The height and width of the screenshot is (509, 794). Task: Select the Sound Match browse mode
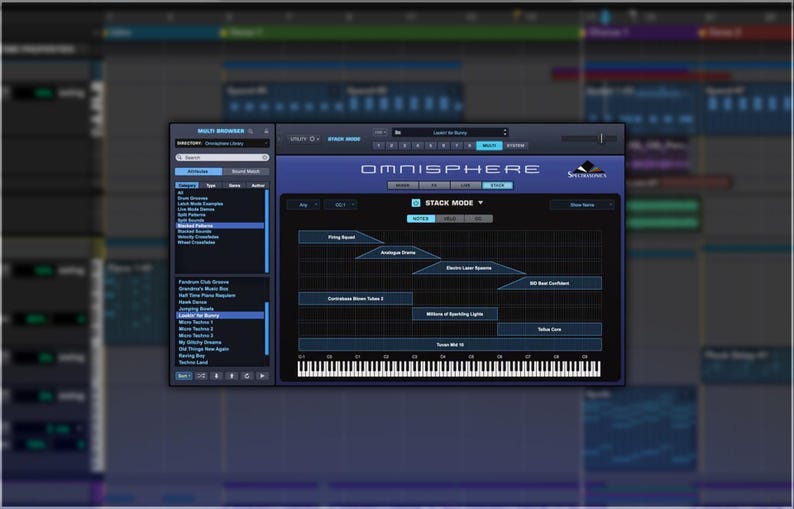point(246,172)
